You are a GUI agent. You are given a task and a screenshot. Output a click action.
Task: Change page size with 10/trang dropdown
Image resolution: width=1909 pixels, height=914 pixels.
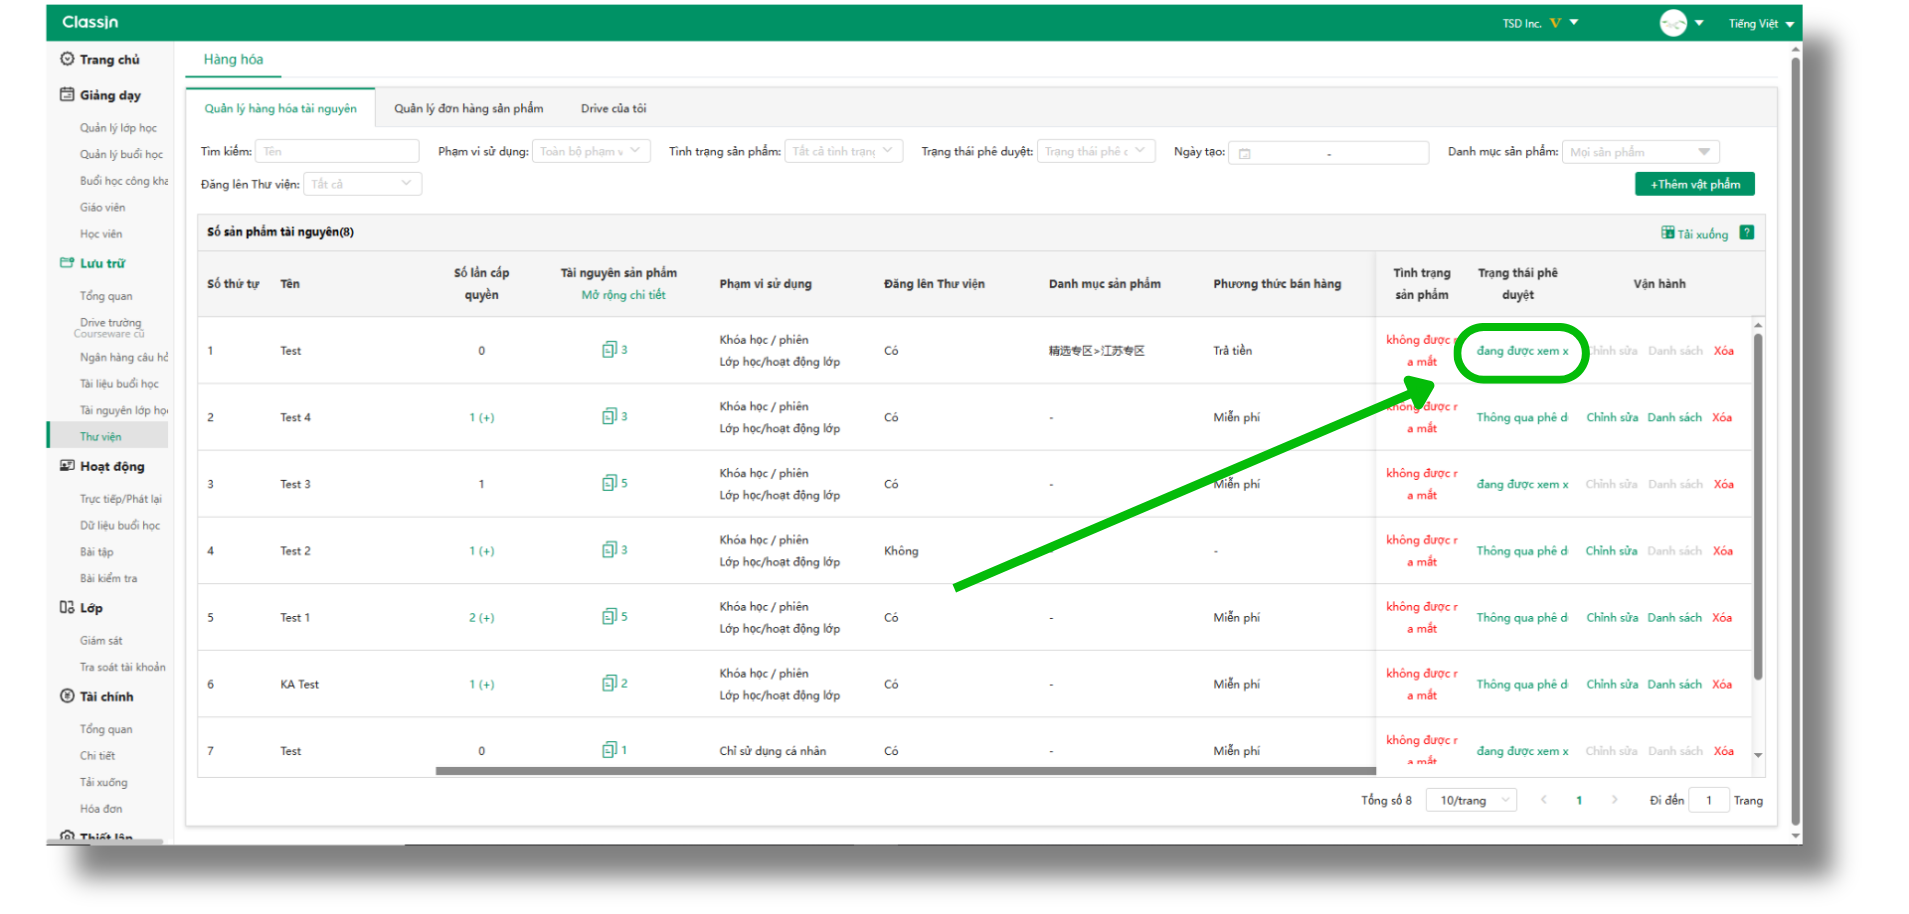click(1474, 801)
